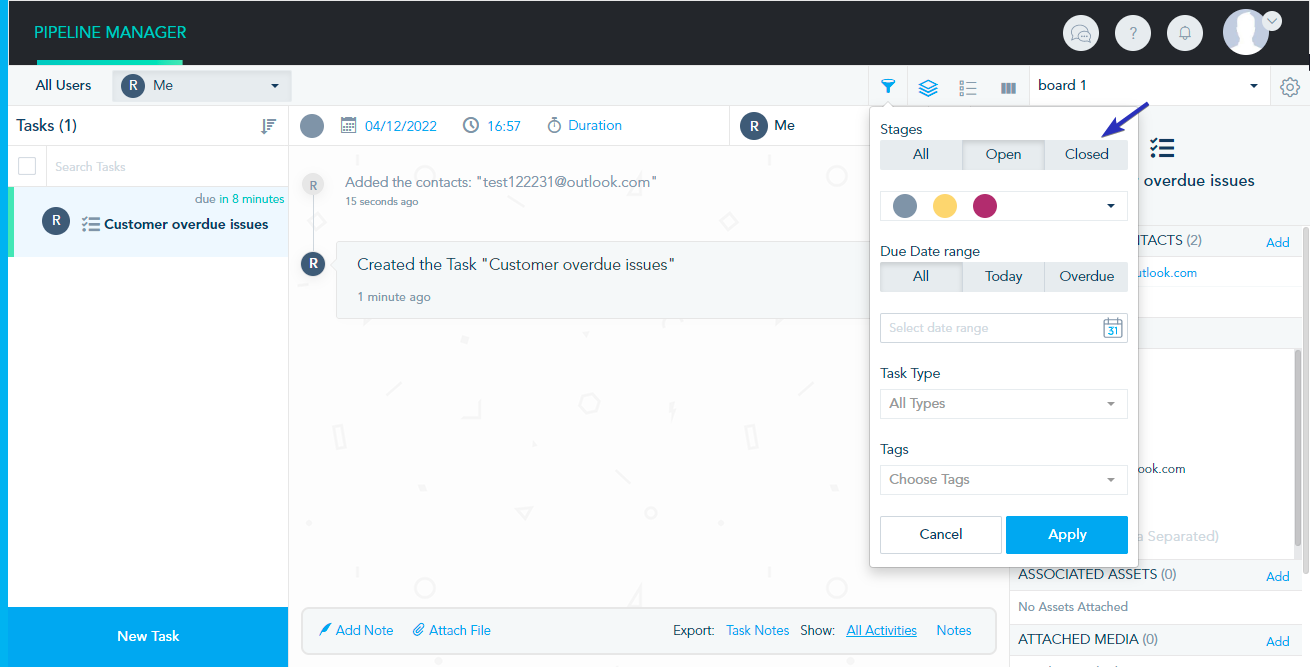Click Attach File link
Viewport: 1310px width, 667px height.
(460, 630)
